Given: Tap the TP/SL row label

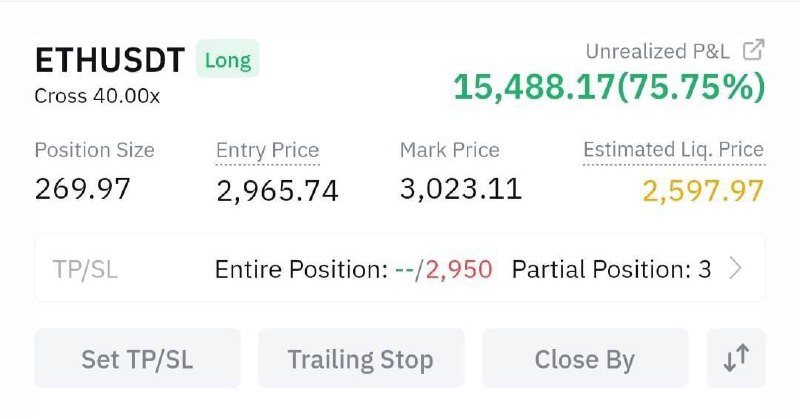Looking at the screenshot, I should [x=85, y=269].
